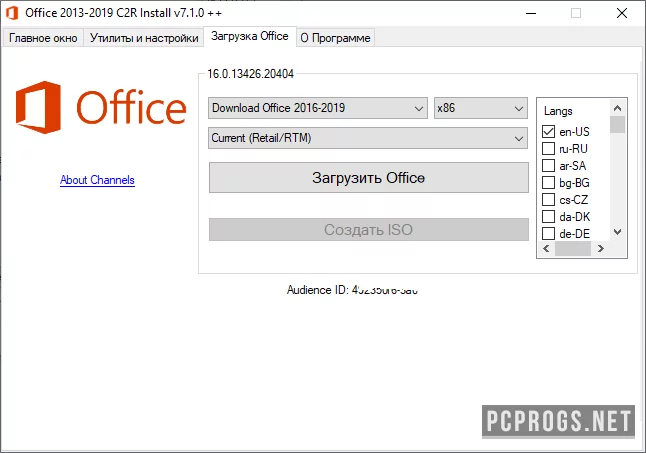646x453 pixels.
Task: Switch to Утилиты и настройки tab
Action: click(x=144, y=38)
